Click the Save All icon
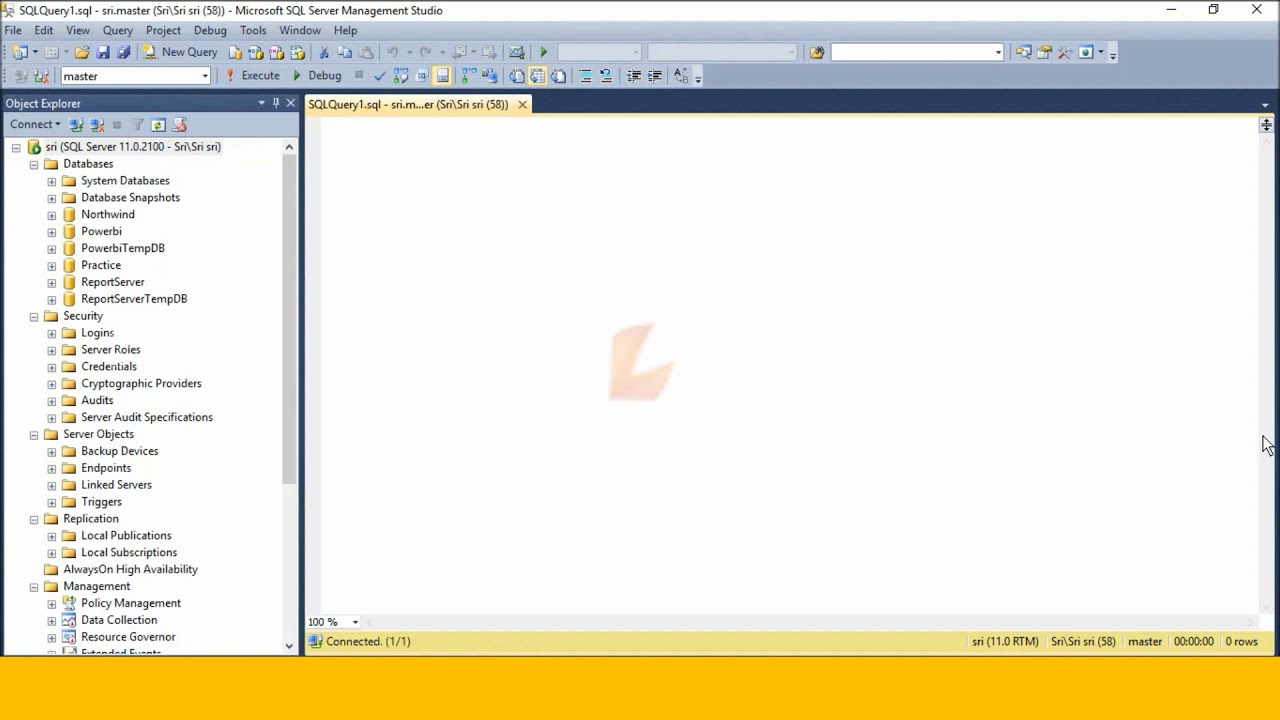1280x720 pixels. (x=124, y=52)
